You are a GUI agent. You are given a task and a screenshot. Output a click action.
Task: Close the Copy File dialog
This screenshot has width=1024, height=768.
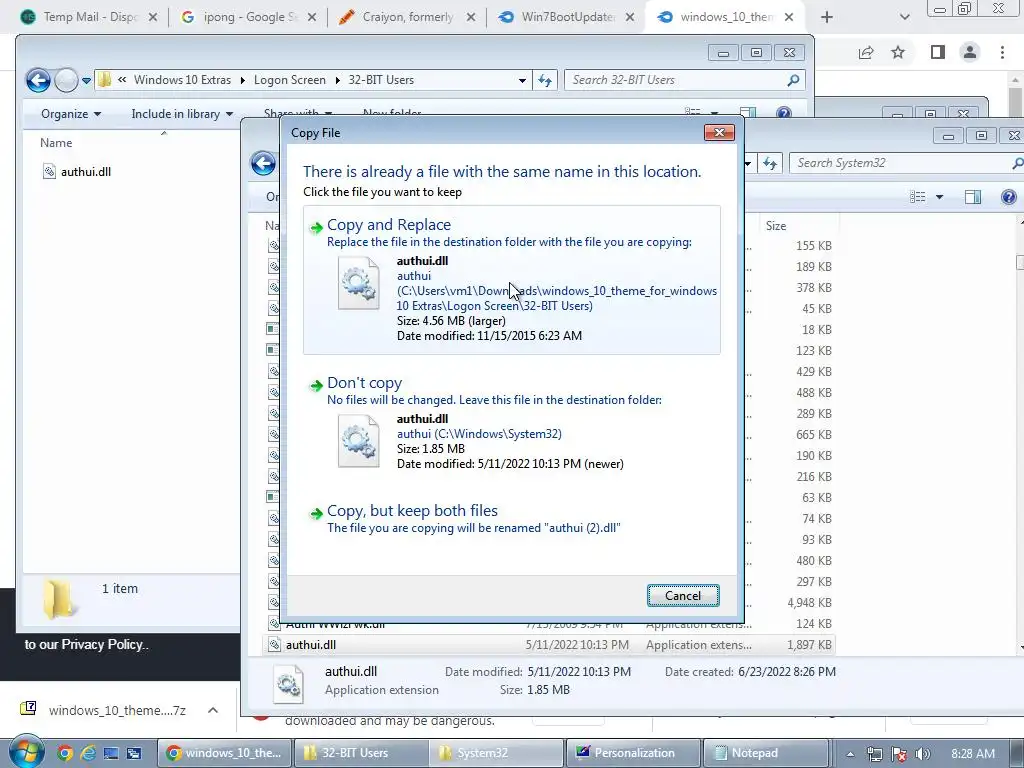[719, 133]
